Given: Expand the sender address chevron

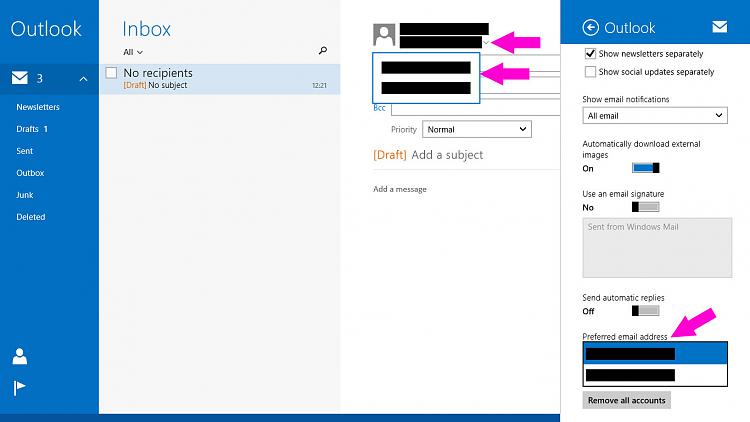Looking at the screenshot, I should tap(486, 43).
